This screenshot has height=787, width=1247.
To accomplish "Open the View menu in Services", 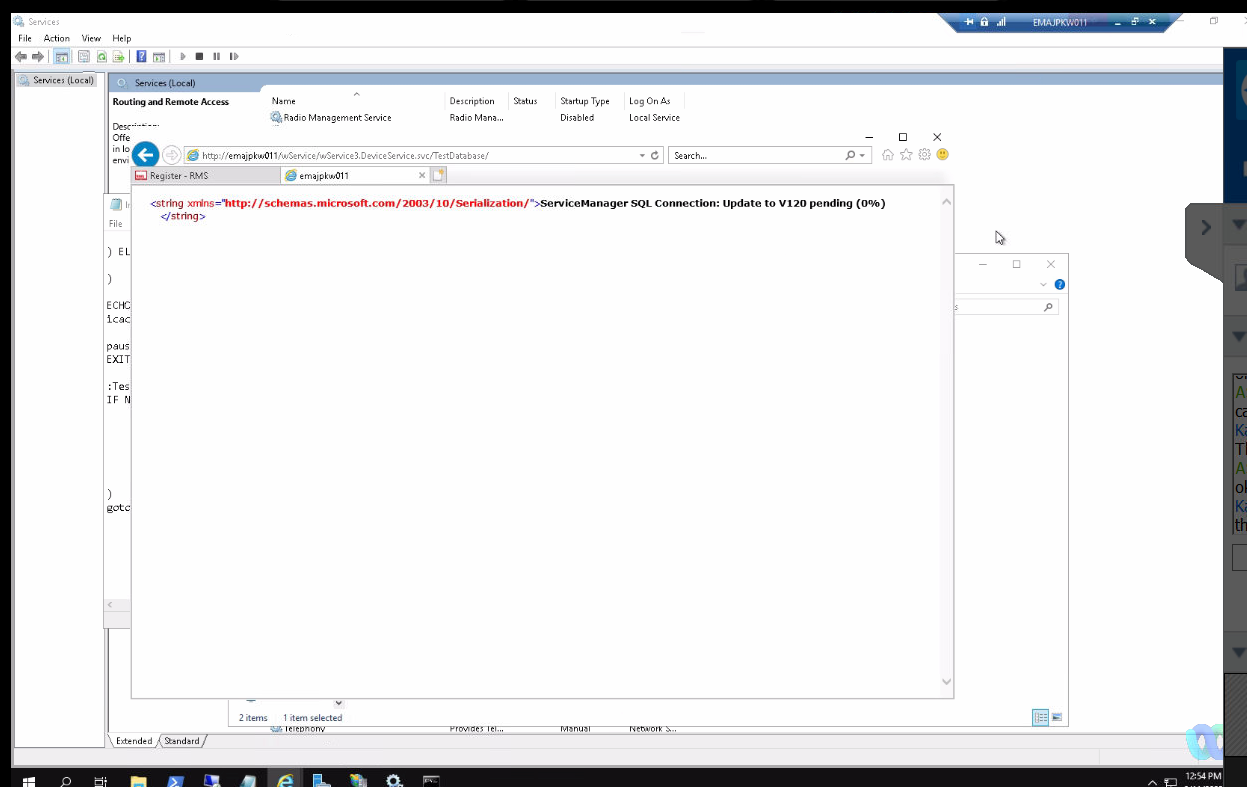I will pos(91,38).
